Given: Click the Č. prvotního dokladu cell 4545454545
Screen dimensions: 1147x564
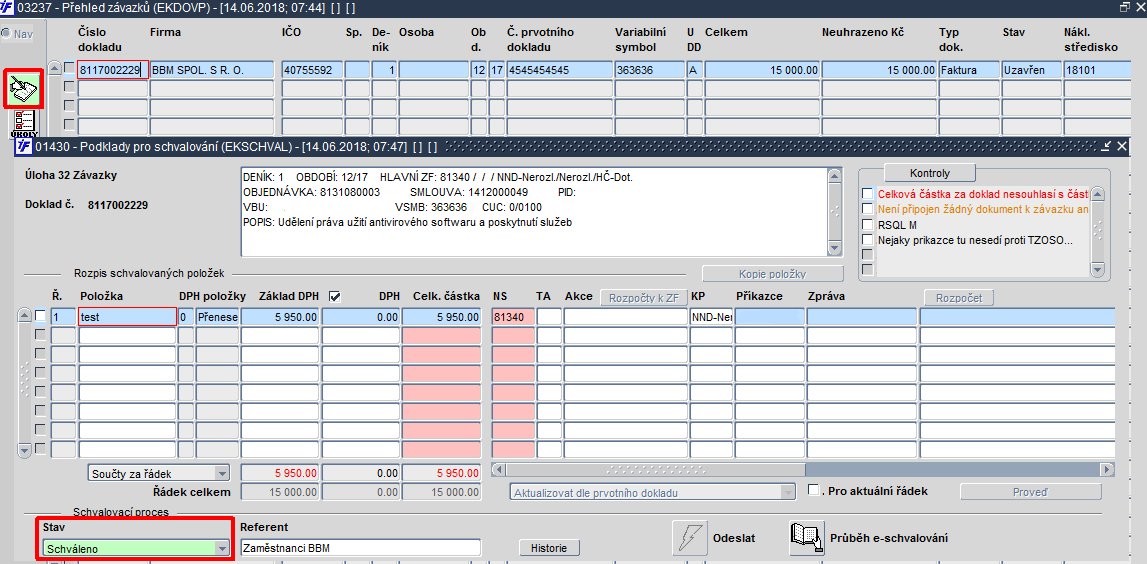Looking at the screenshot, I should click(x=559, y=70).
